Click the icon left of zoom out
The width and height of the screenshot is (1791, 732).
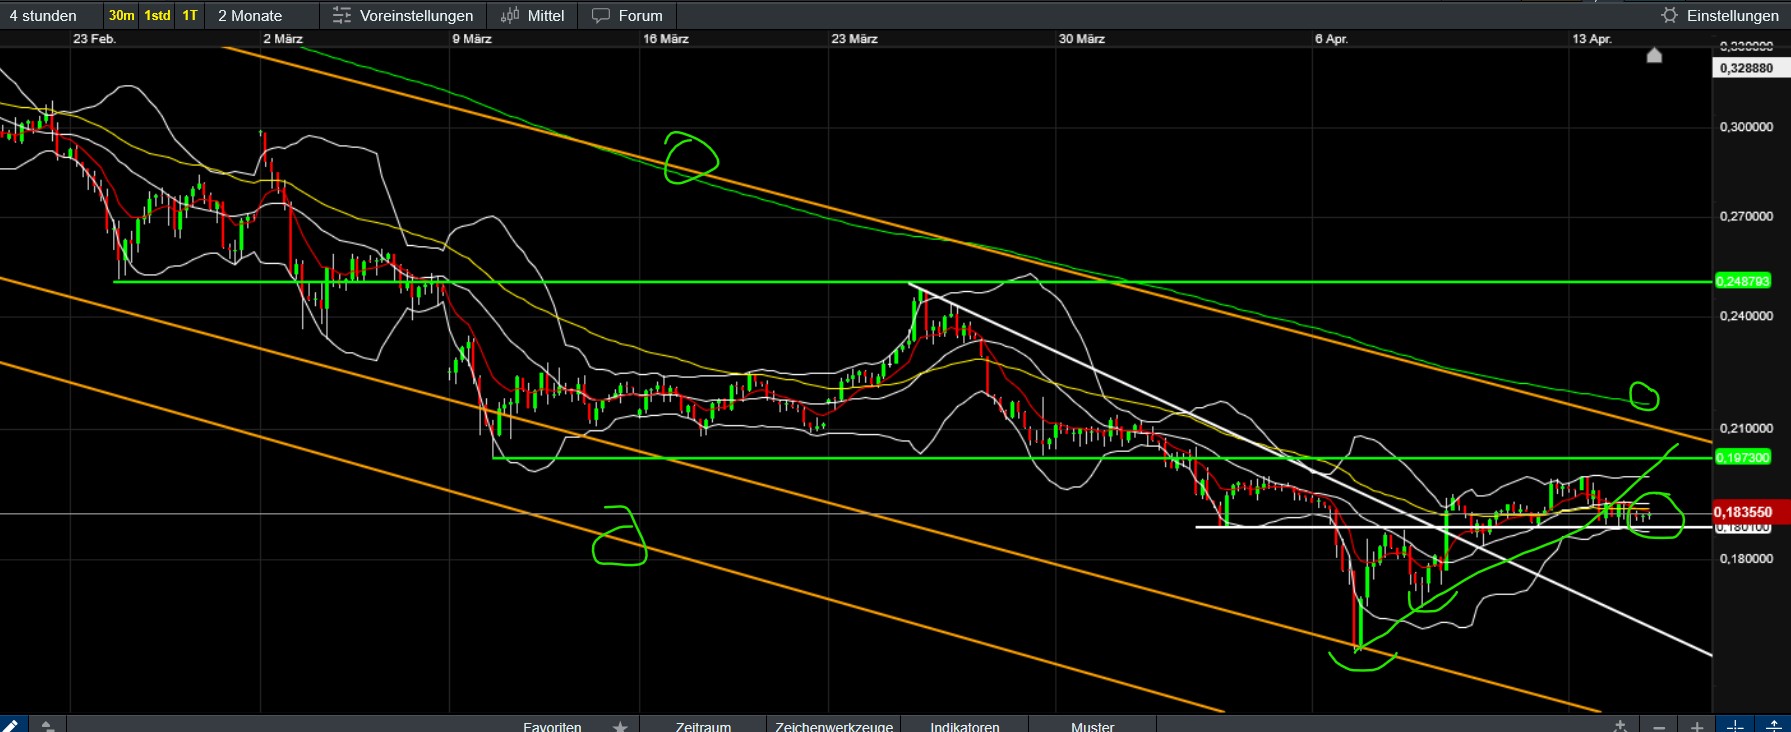tap(1620, 726)
